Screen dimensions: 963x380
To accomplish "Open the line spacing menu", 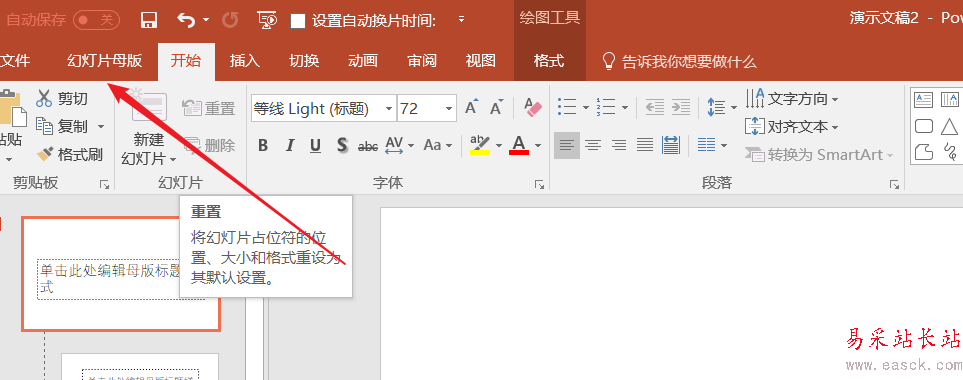I will point(722,108).
